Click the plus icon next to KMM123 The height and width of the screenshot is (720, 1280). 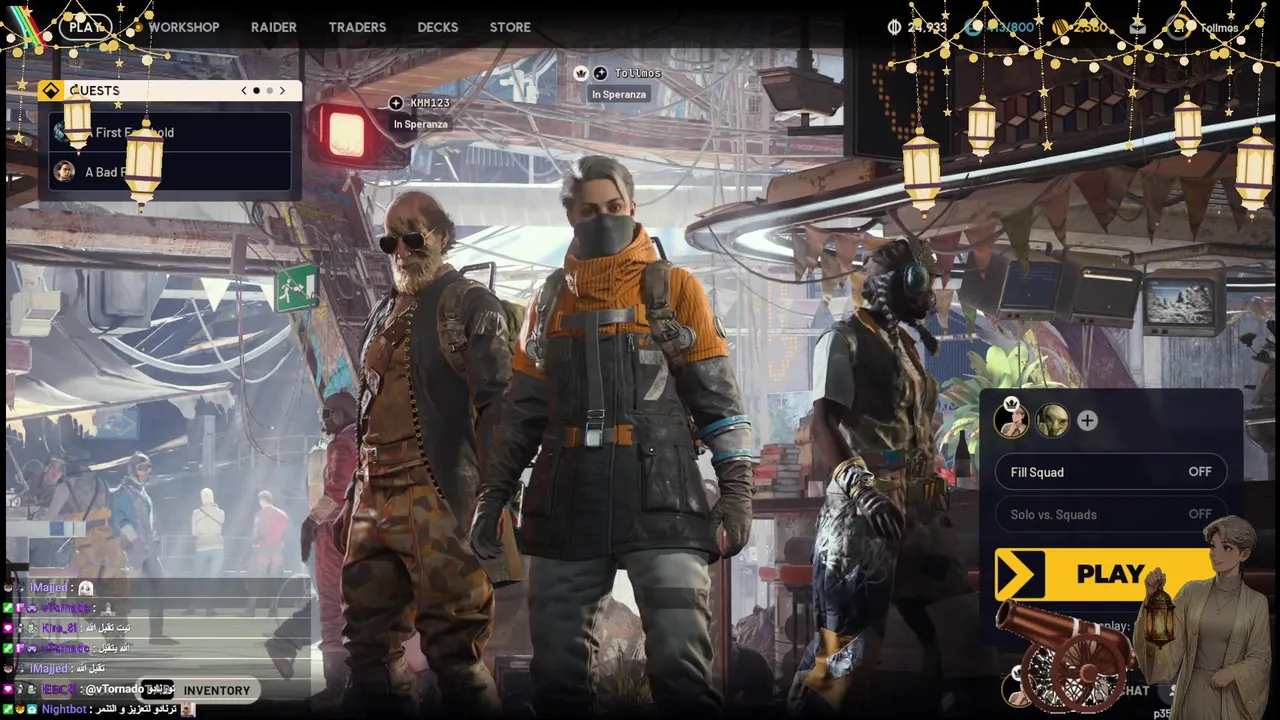[396, 103]
